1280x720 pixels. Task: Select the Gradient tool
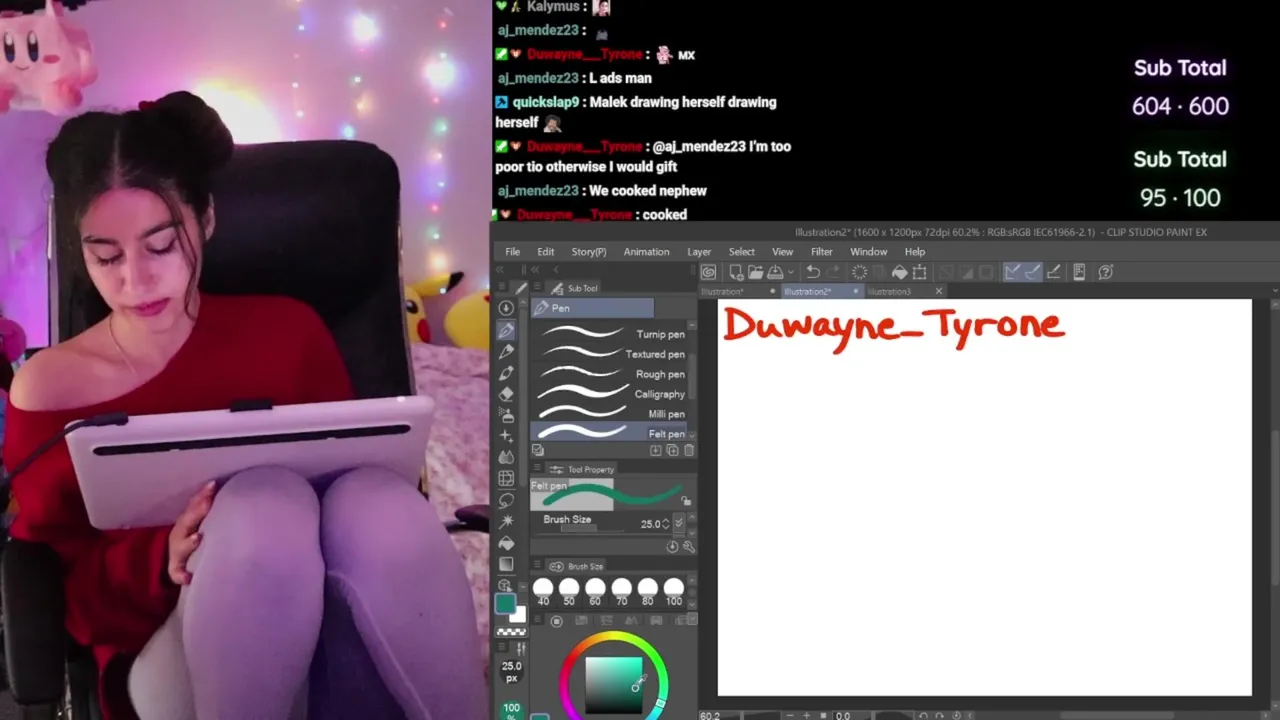tap(506, 564)
